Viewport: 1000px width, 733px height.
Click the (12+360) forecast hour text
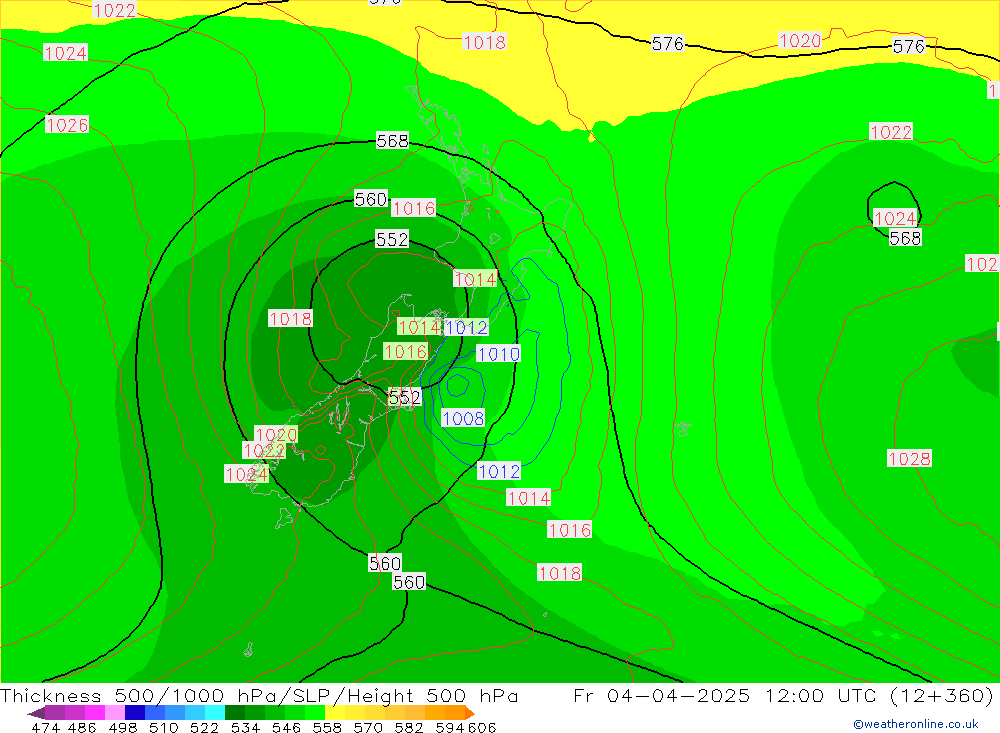(x=941, y=695)
